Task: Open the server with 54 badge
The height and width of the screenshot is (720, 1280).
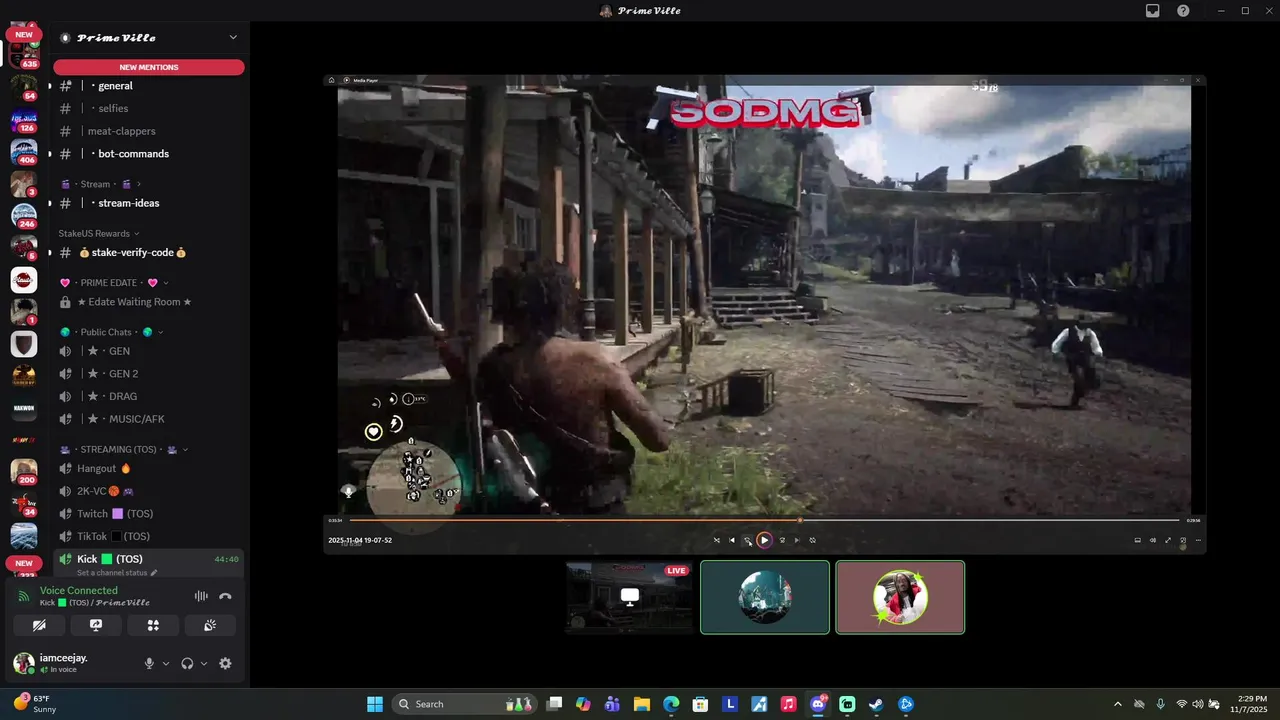Action: [x=24, y=87]
